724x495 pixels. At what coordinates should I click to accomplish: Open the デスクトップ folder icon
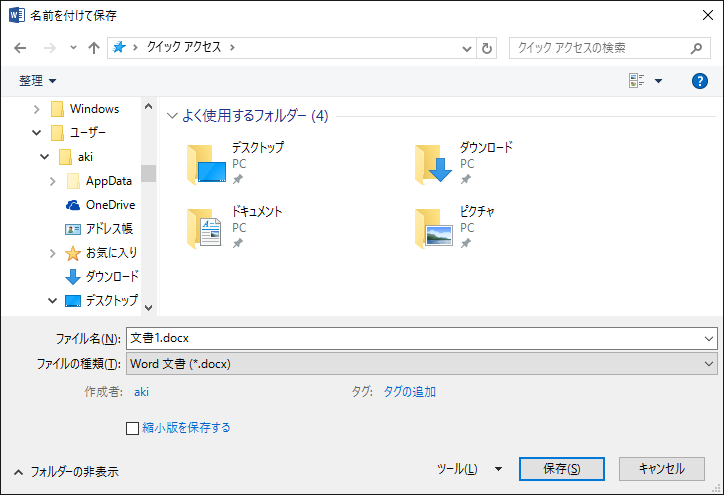(x=207, y=164)
